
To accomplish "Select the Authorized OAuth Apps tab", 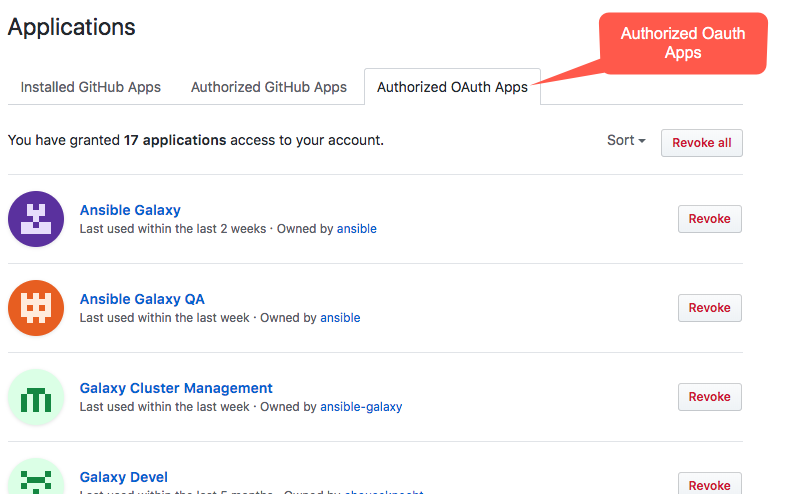I will click(x=452, y=87).
